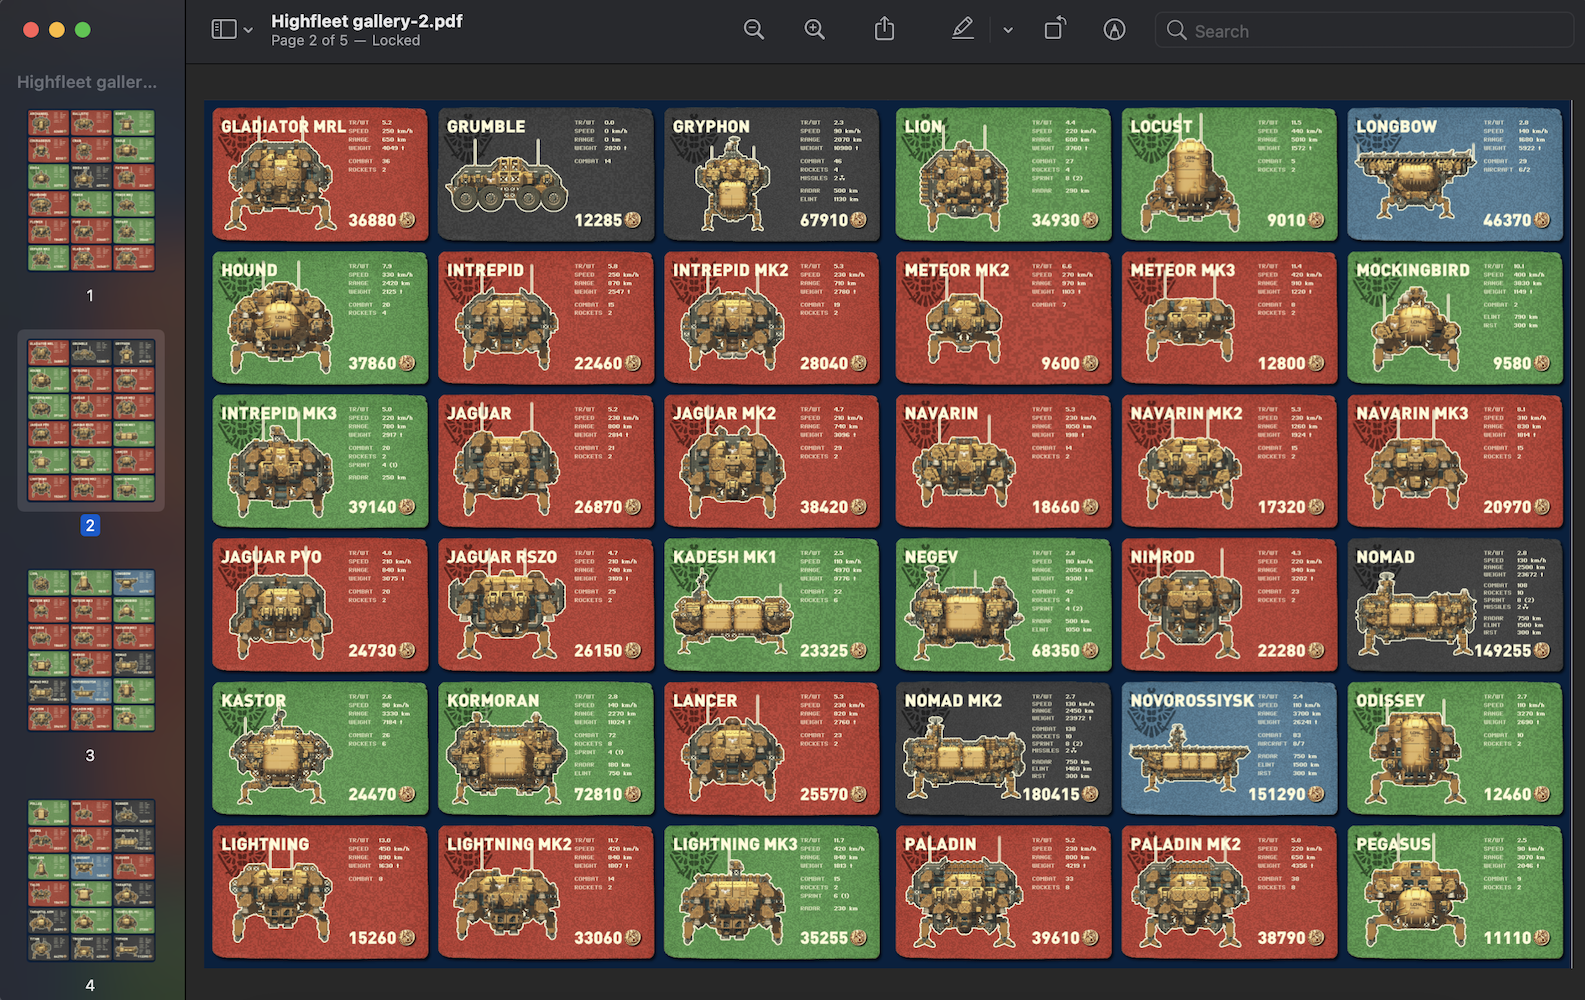This screenshot has width=1585, height=1000.
Task: Select the page 2 thumbnail
Action: tap(91, 420)
